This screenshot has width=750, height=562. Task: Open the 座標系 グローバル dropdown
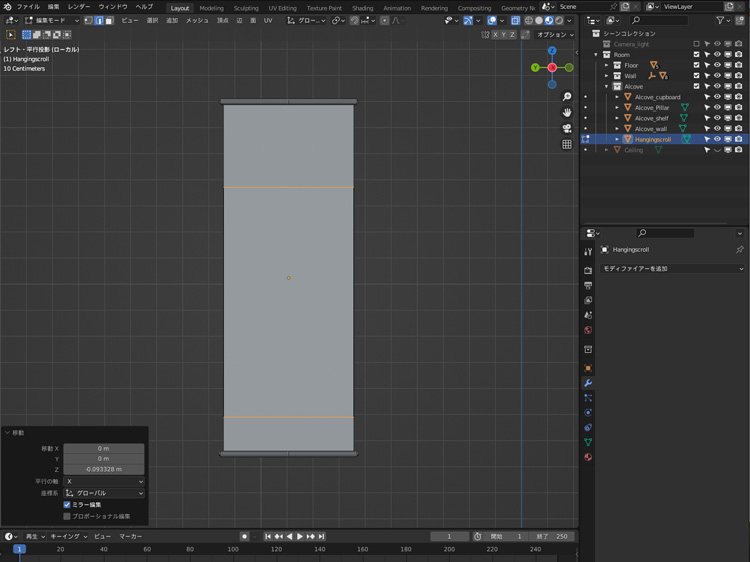point(104,493)
